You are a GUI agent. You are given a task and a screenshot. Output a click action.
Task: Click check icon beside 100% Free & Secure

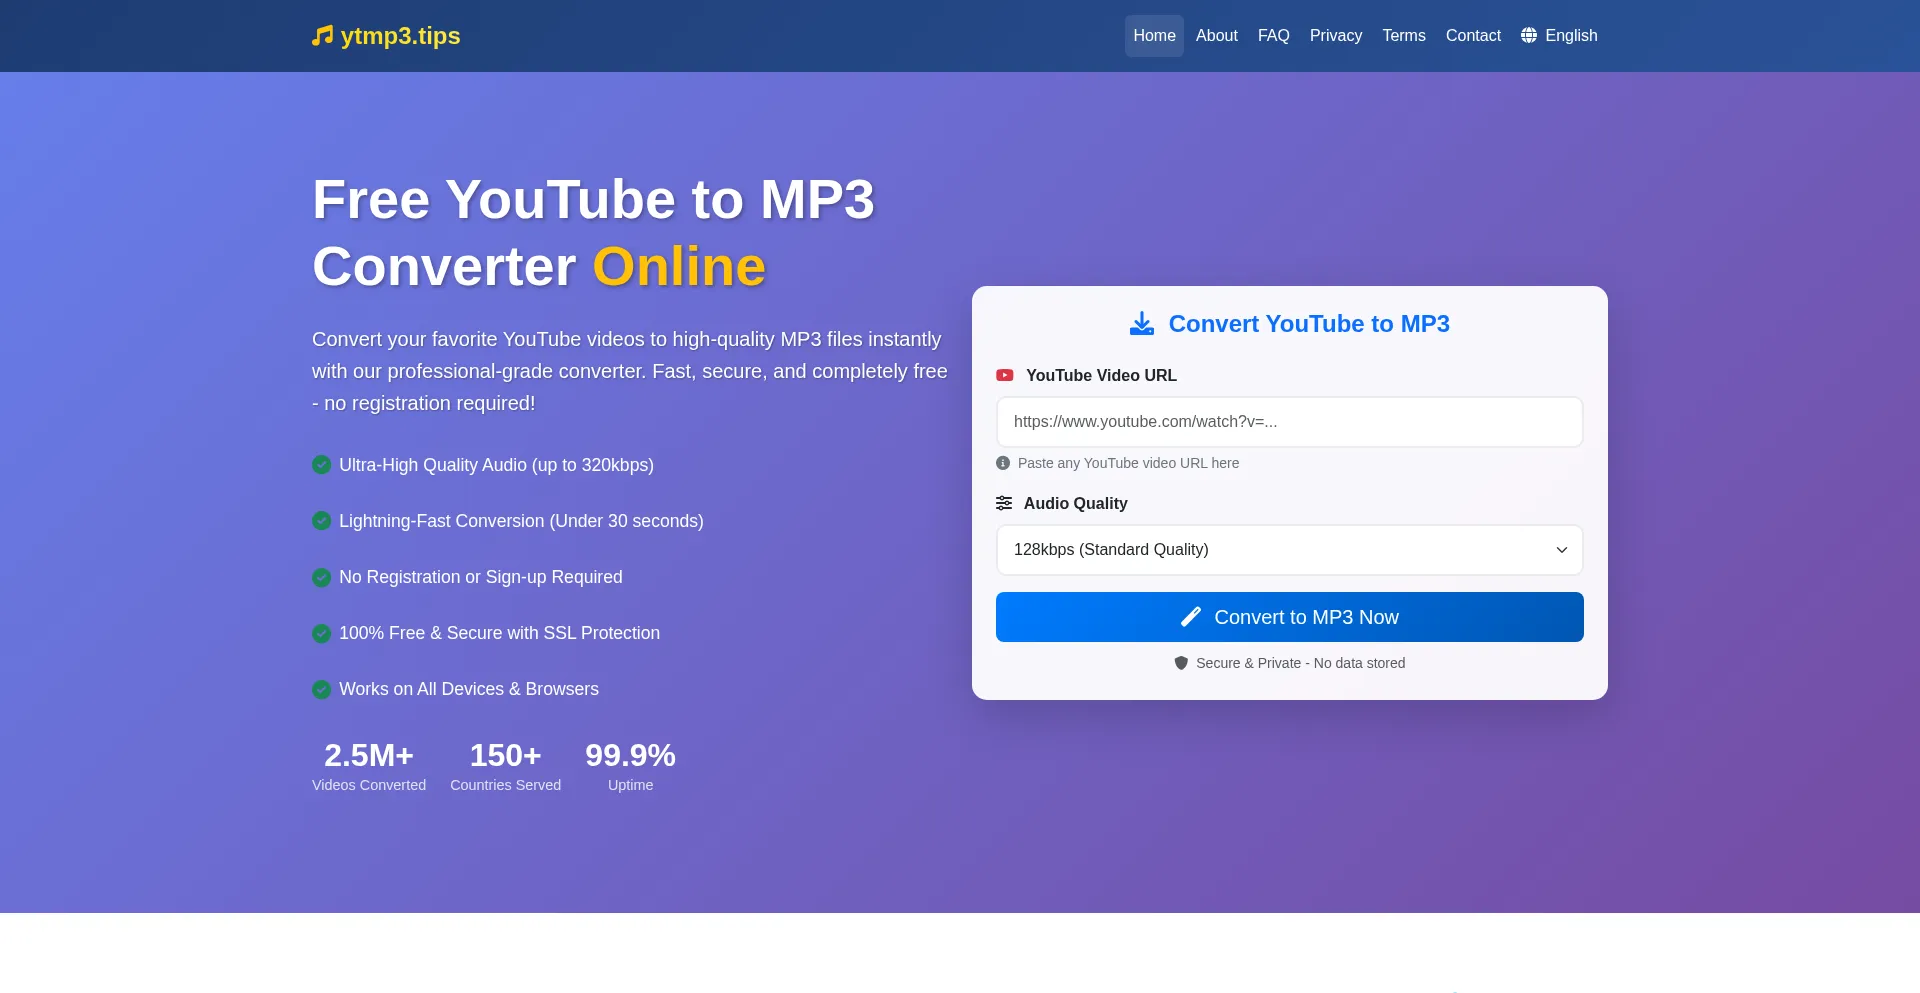coord(321,633)
